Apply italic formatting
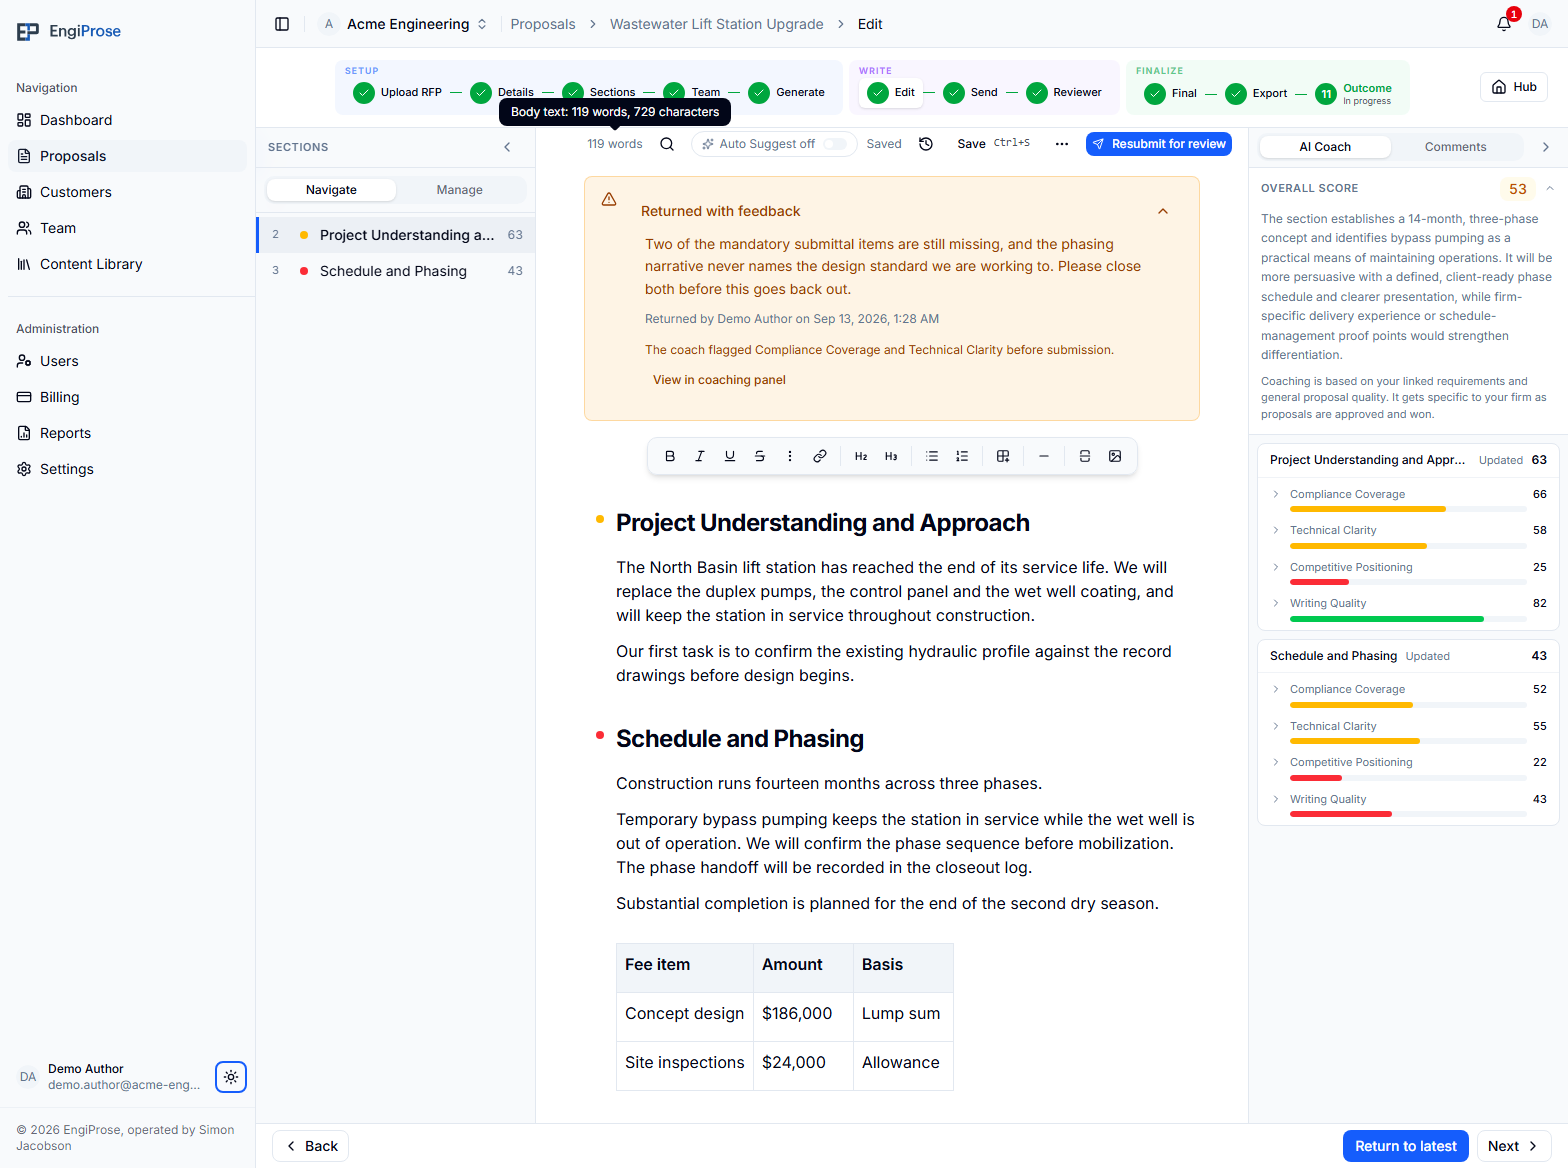This screenshot has height=1168, width=1568. point(700,456)
